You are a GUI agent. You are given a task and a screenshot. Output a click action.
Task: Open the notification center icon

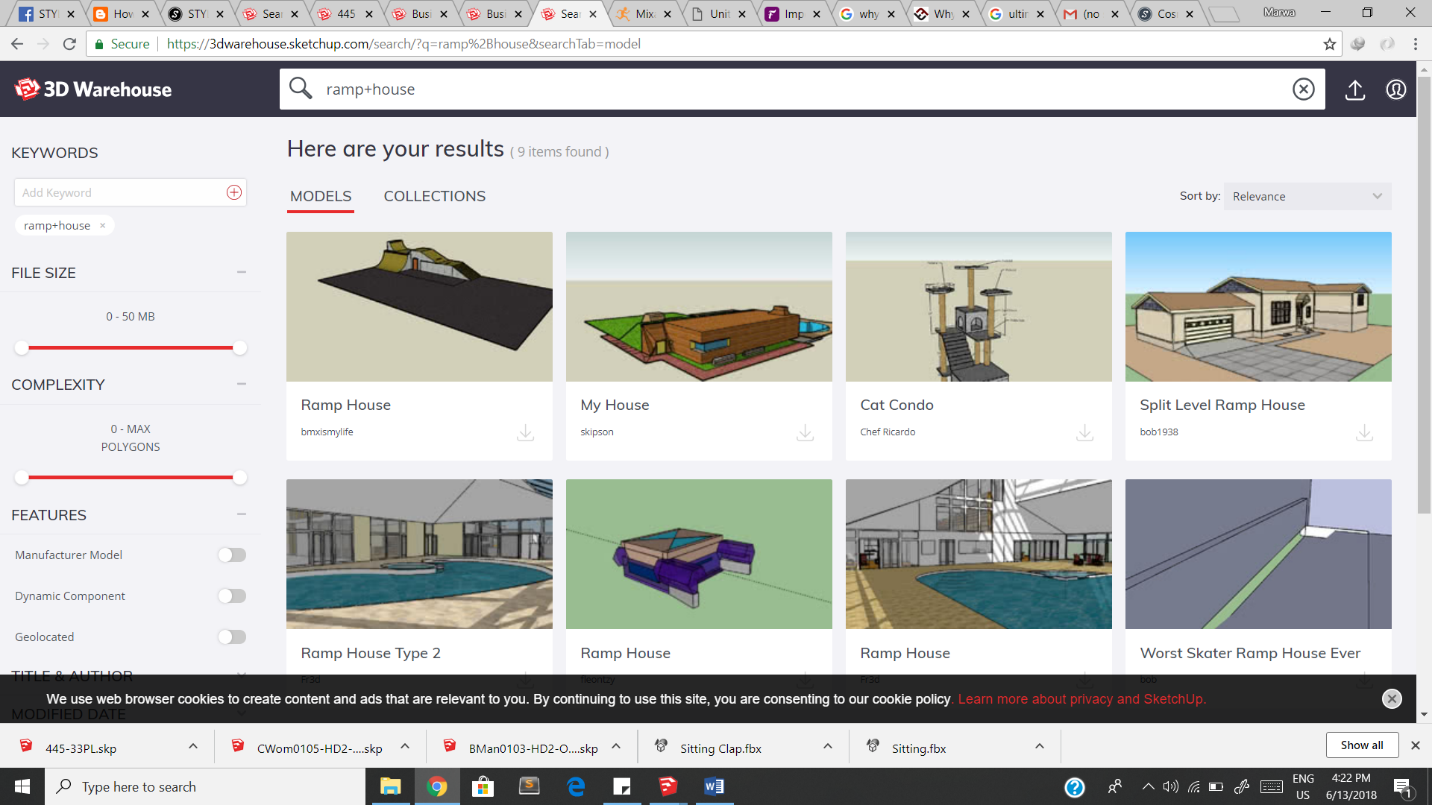1402,786
